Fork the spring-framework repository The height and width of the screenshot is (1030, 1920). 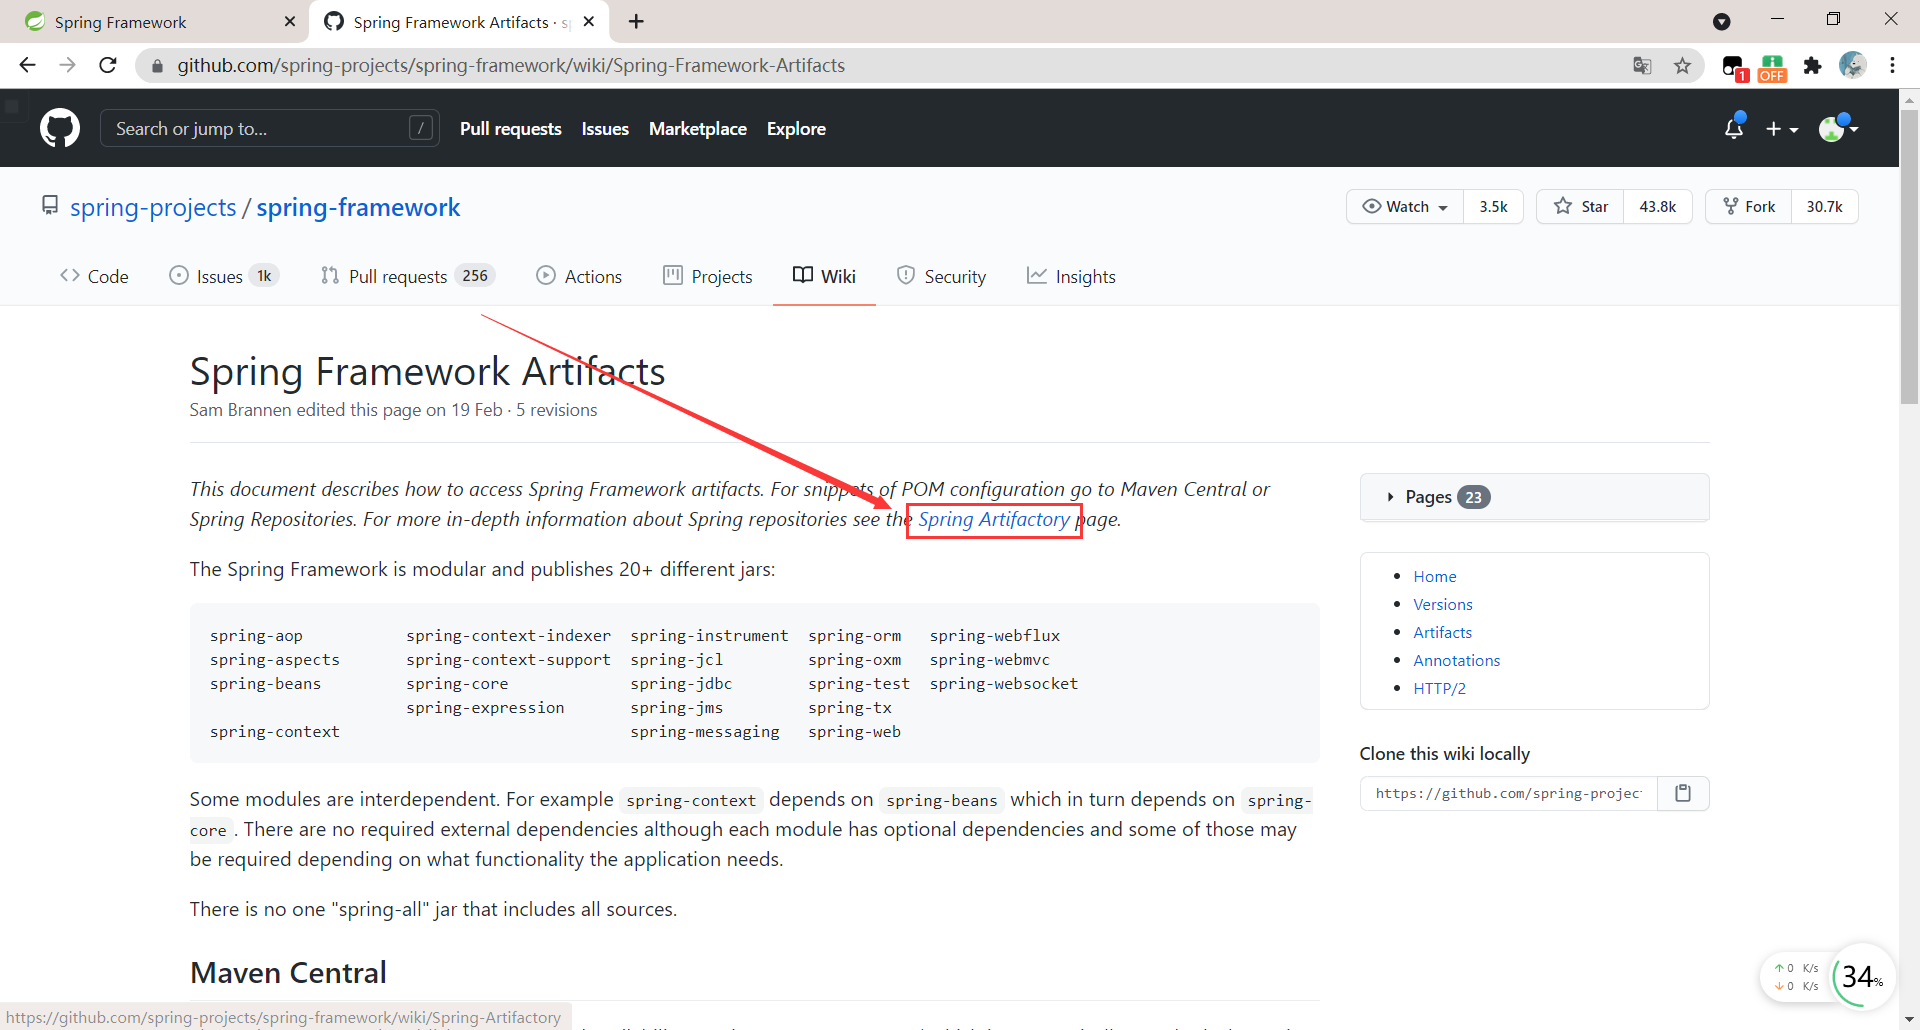[1749, 207]
